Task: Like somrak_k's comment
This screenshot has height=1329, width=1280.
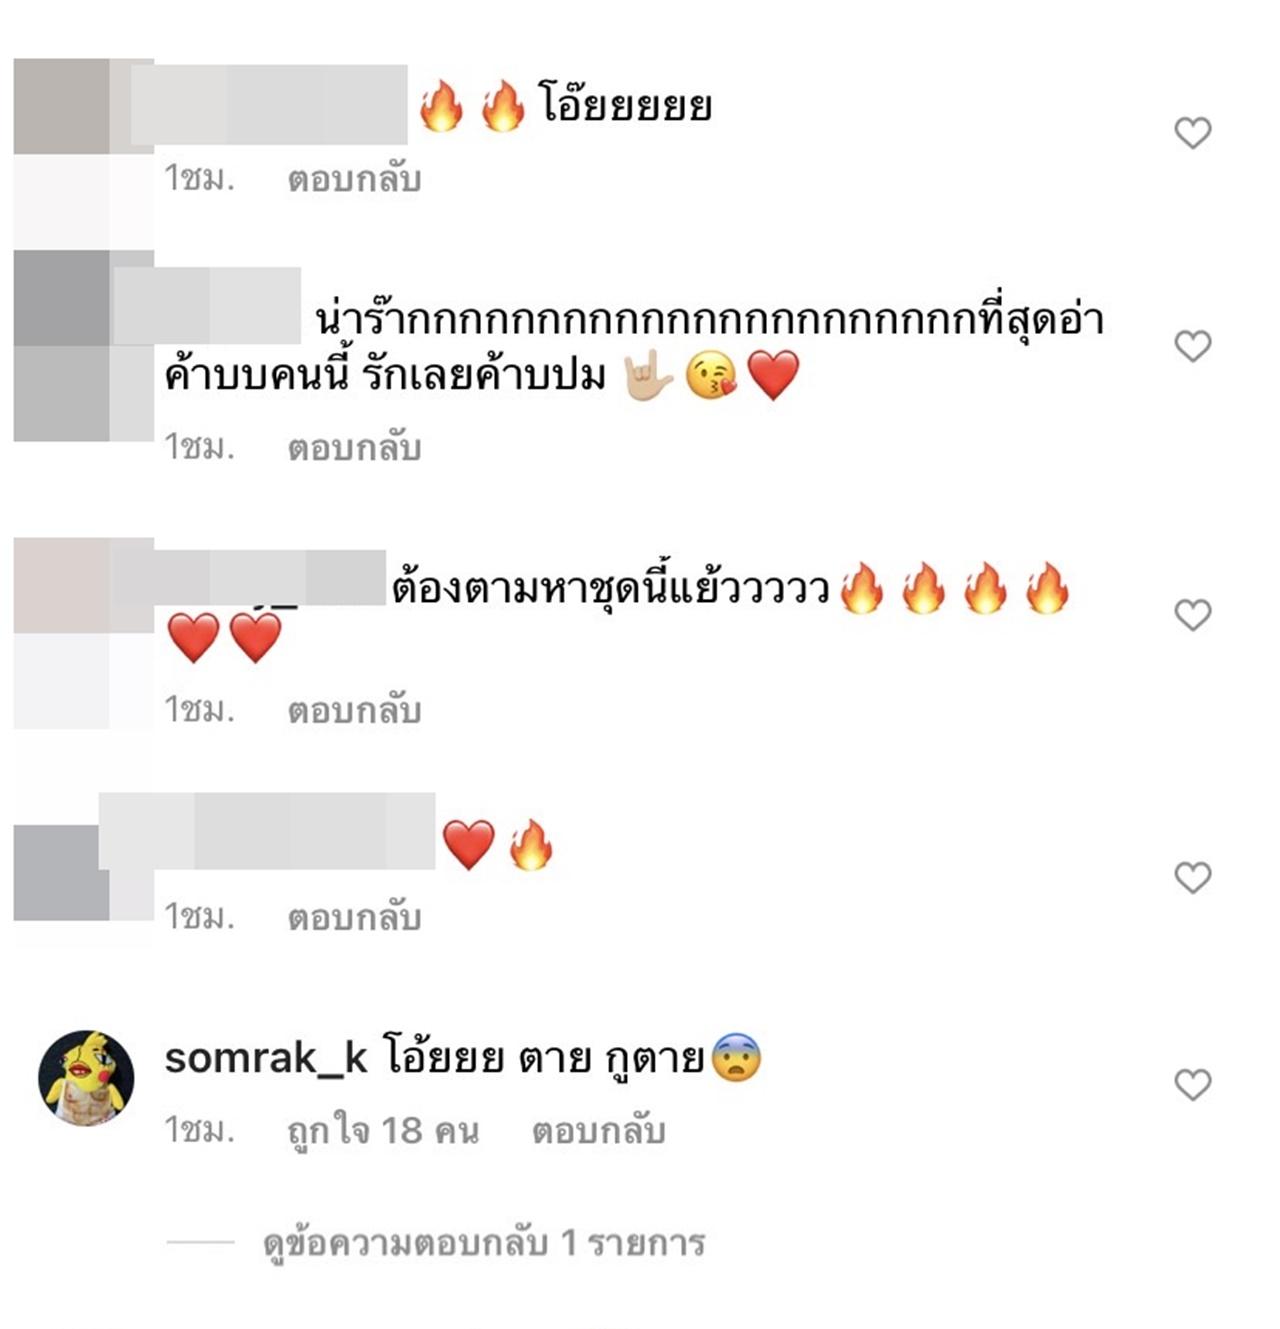Action: pos(1192,1084)
